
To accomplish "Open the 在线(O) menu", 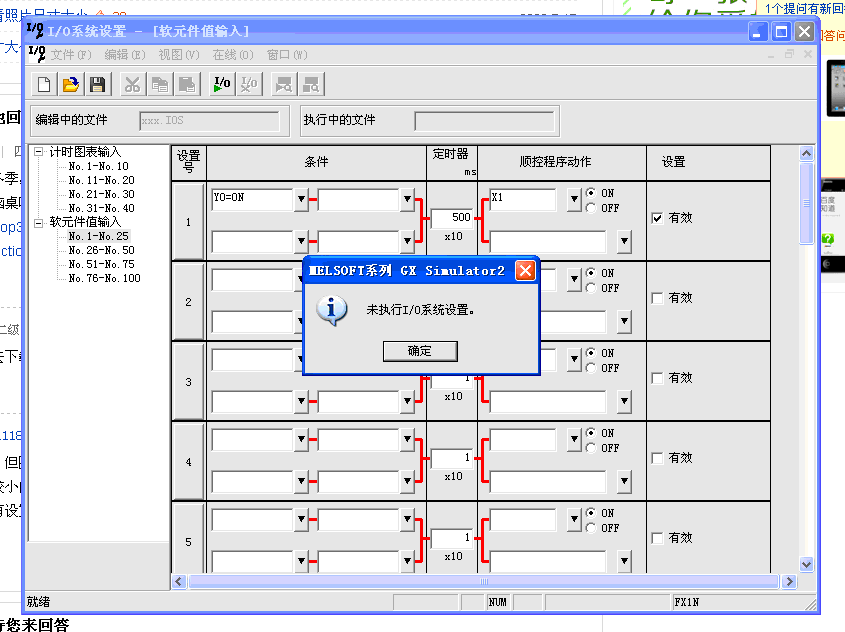I will (233, 54).
